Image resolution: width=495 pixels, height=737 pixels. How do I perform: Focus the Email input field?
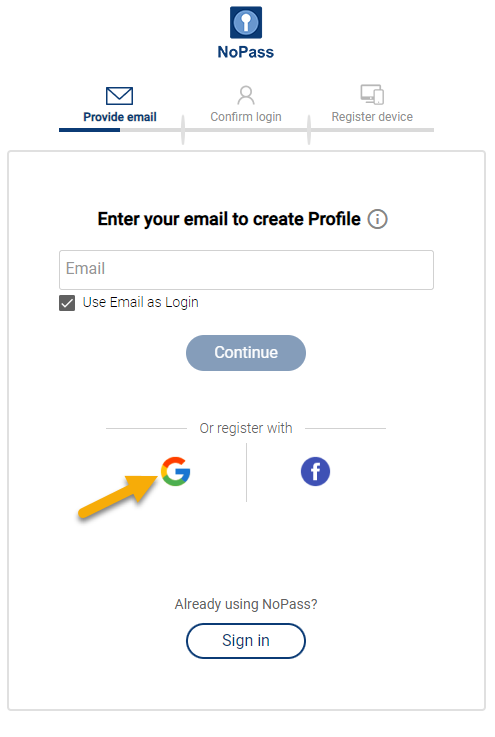tap(246, 270)
